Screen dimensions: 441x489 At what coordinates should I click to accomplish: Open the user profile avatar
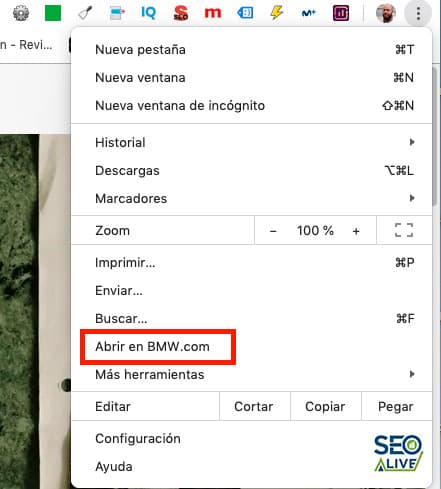pos(386,13)
